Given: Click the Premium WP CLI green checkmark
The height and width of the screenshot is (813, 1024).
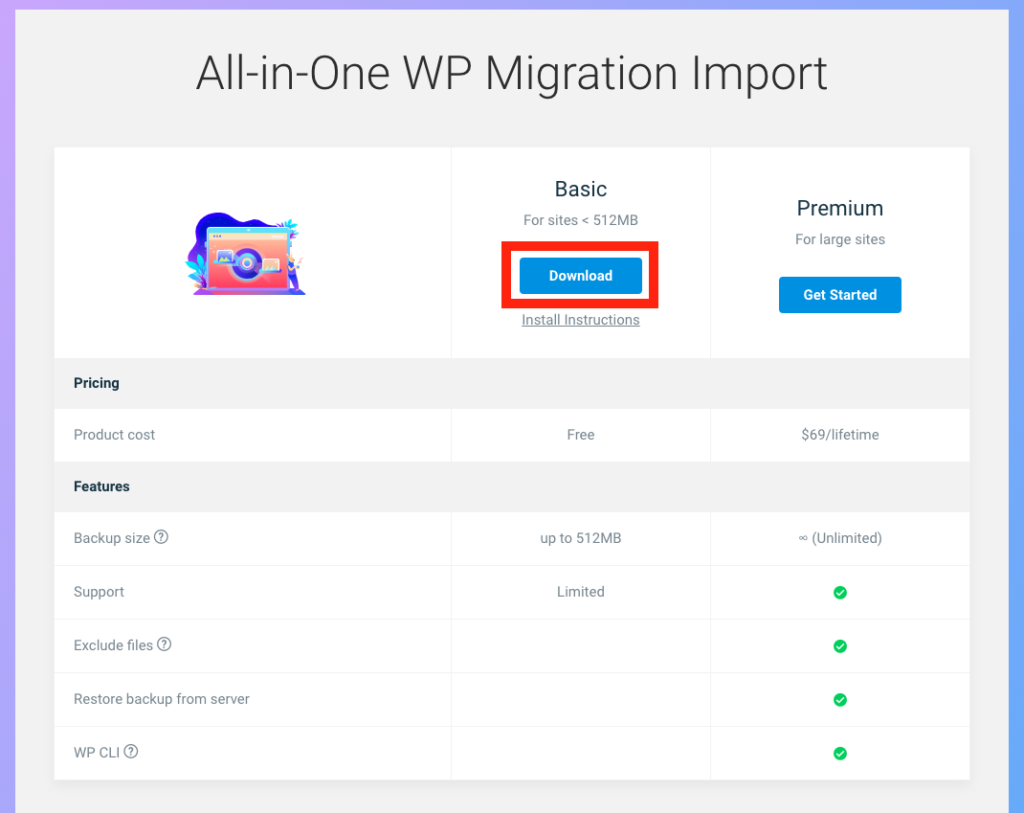Looking at the screenshot, I should [840, 753].
